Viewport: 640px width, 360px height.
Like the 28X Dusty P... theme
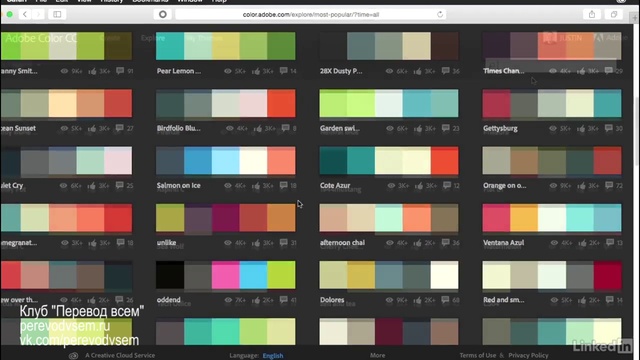[x=417, y=71]
